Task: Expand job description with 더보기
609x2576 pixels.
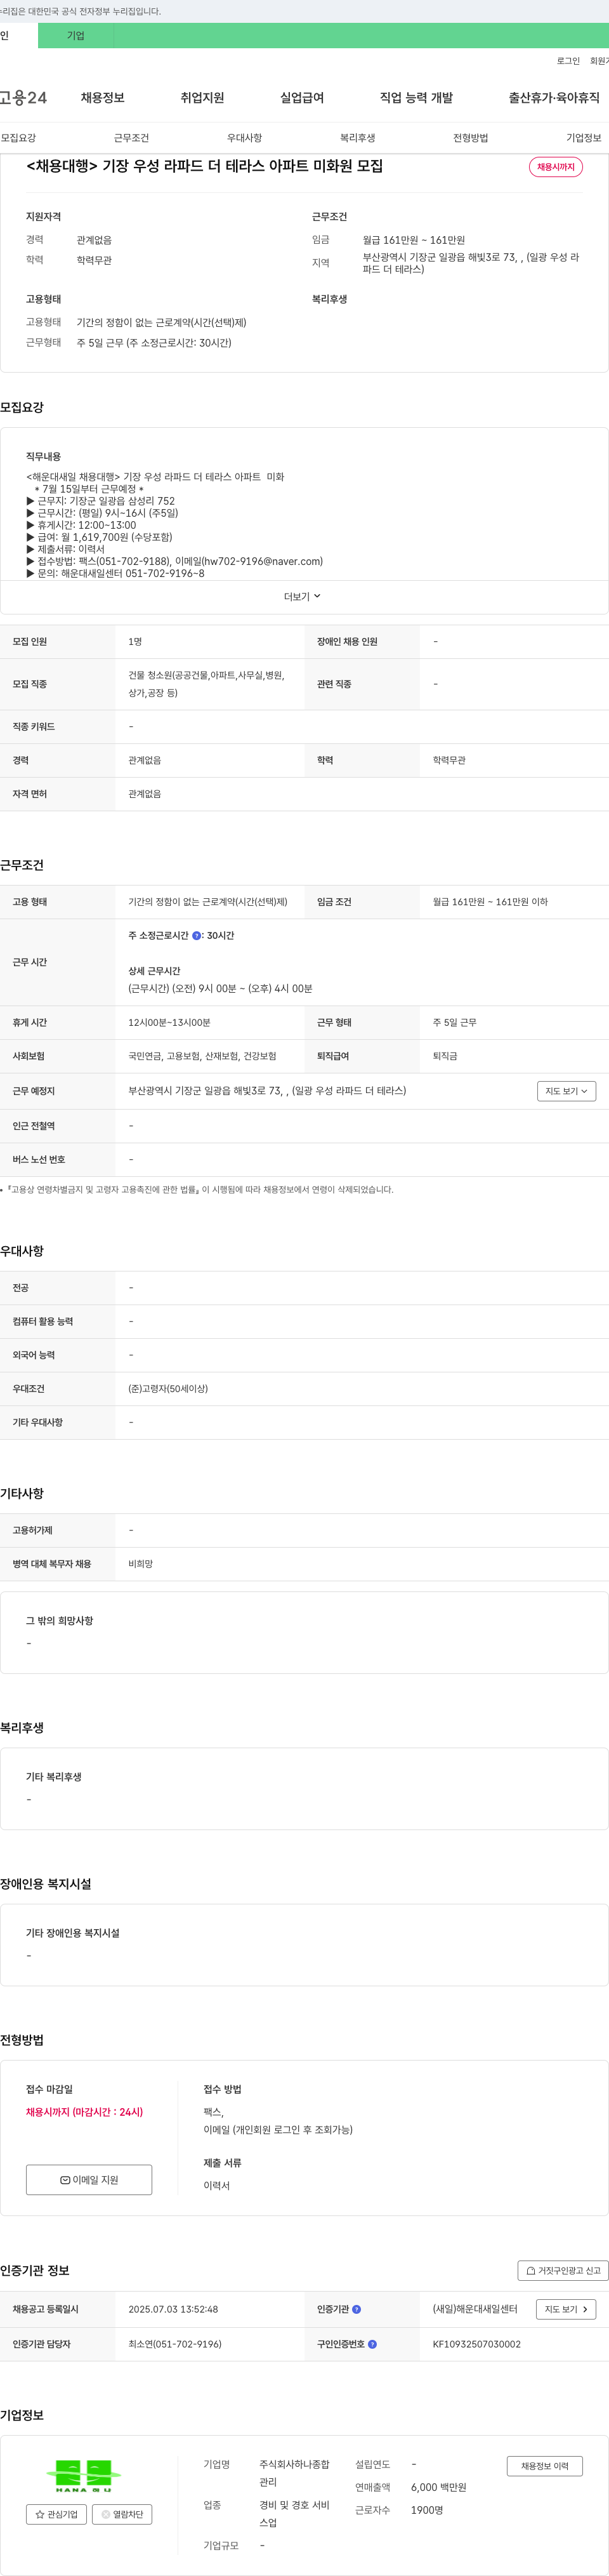Action: tap(303, 596)
